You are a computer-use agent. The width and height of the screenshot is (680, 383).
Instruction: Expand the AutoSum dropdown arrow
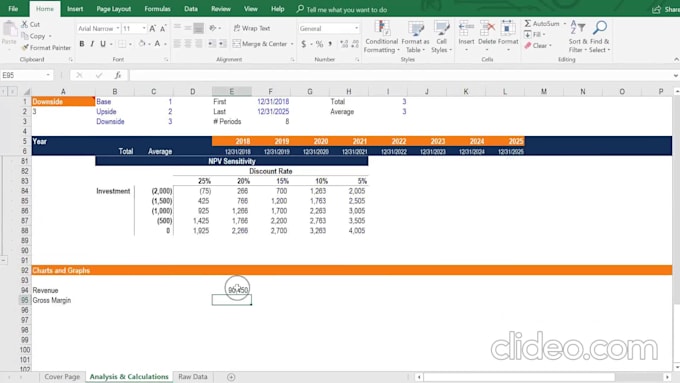(x=564, y=23)
